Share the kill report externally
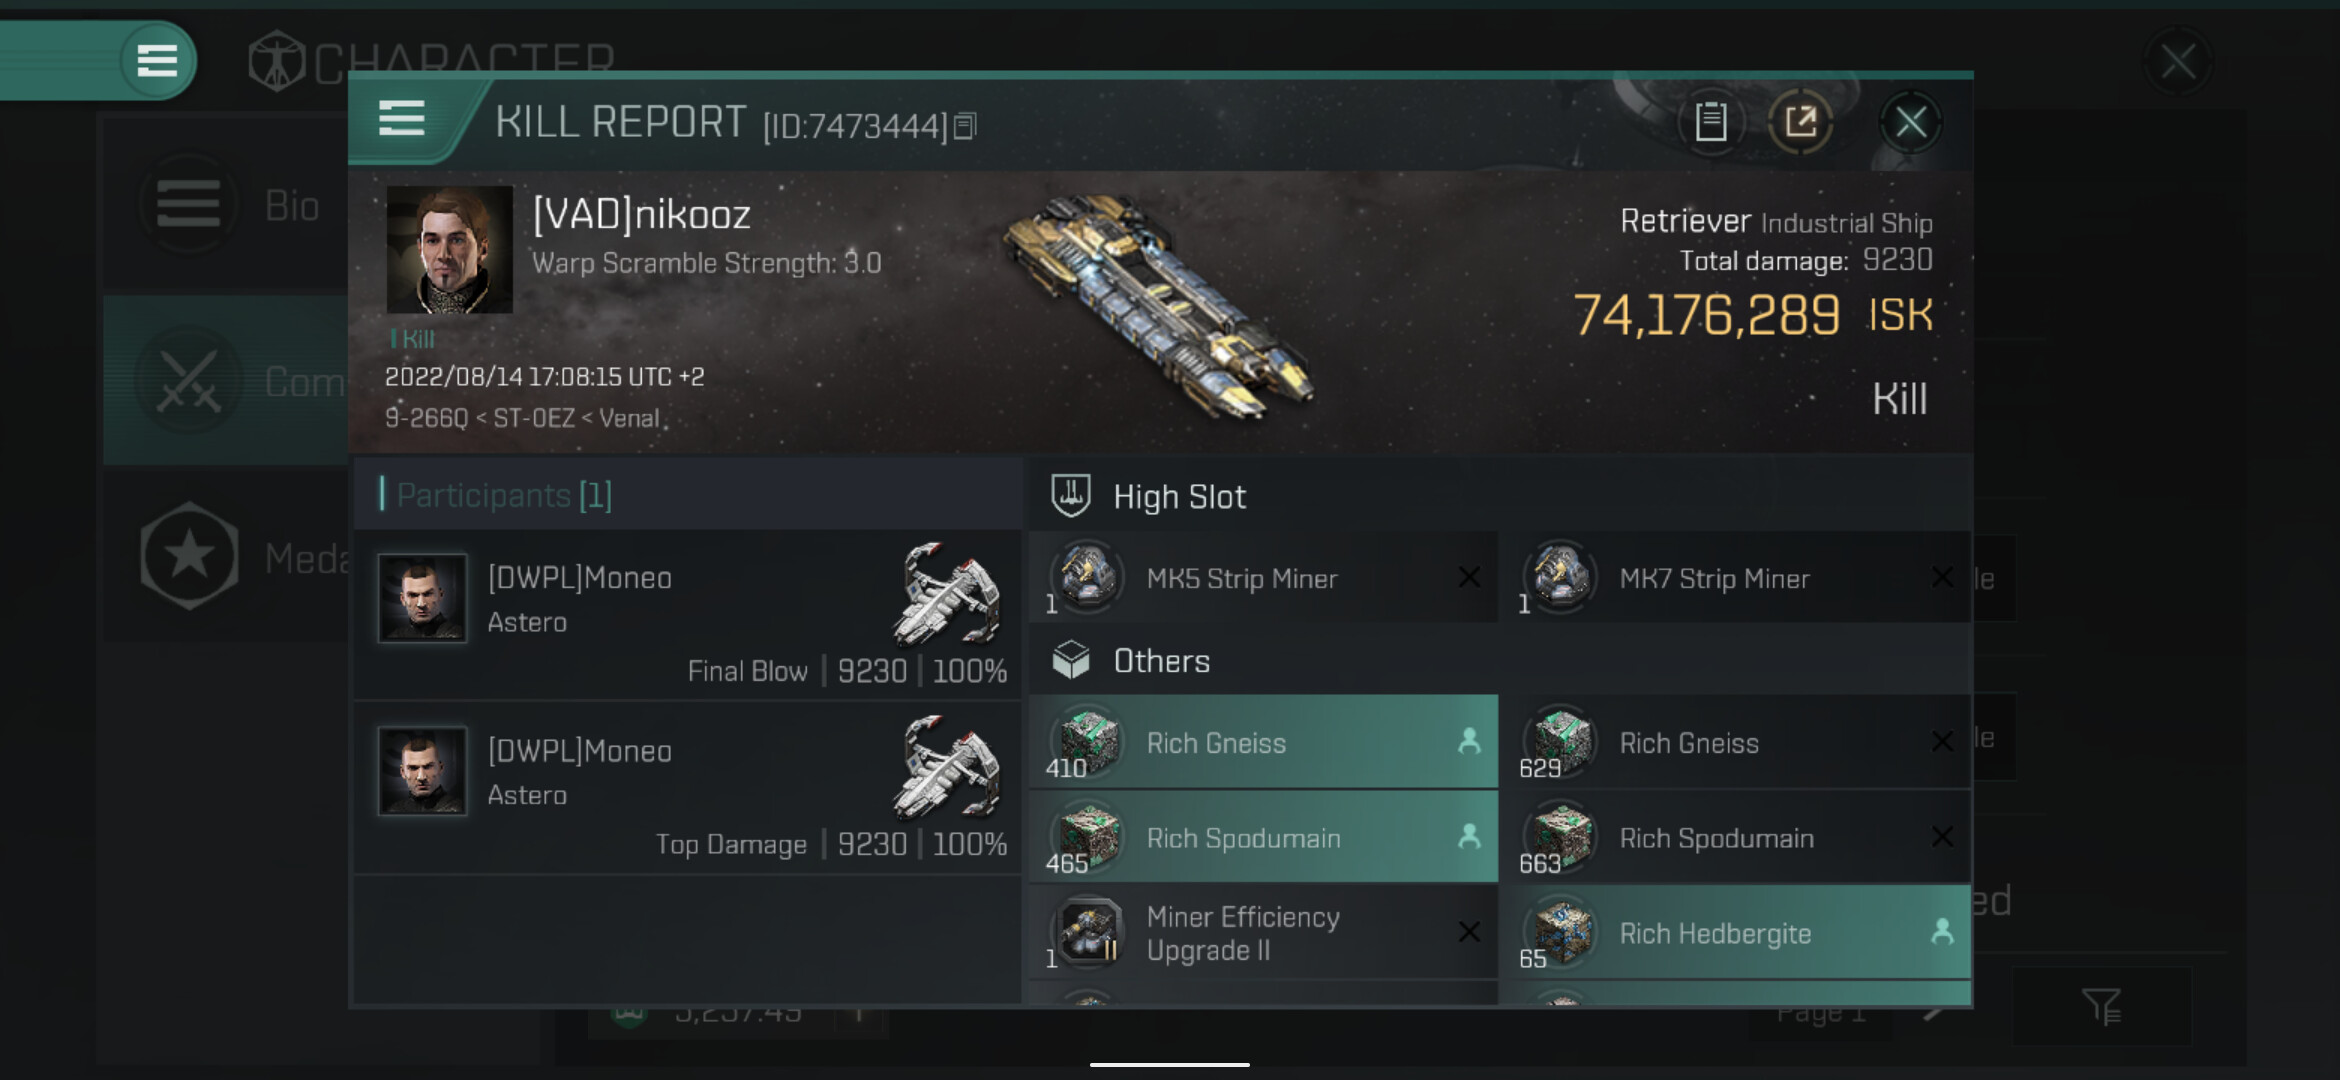The width and height of the screenshot is (2340, 1080). tap(1800, 122)
